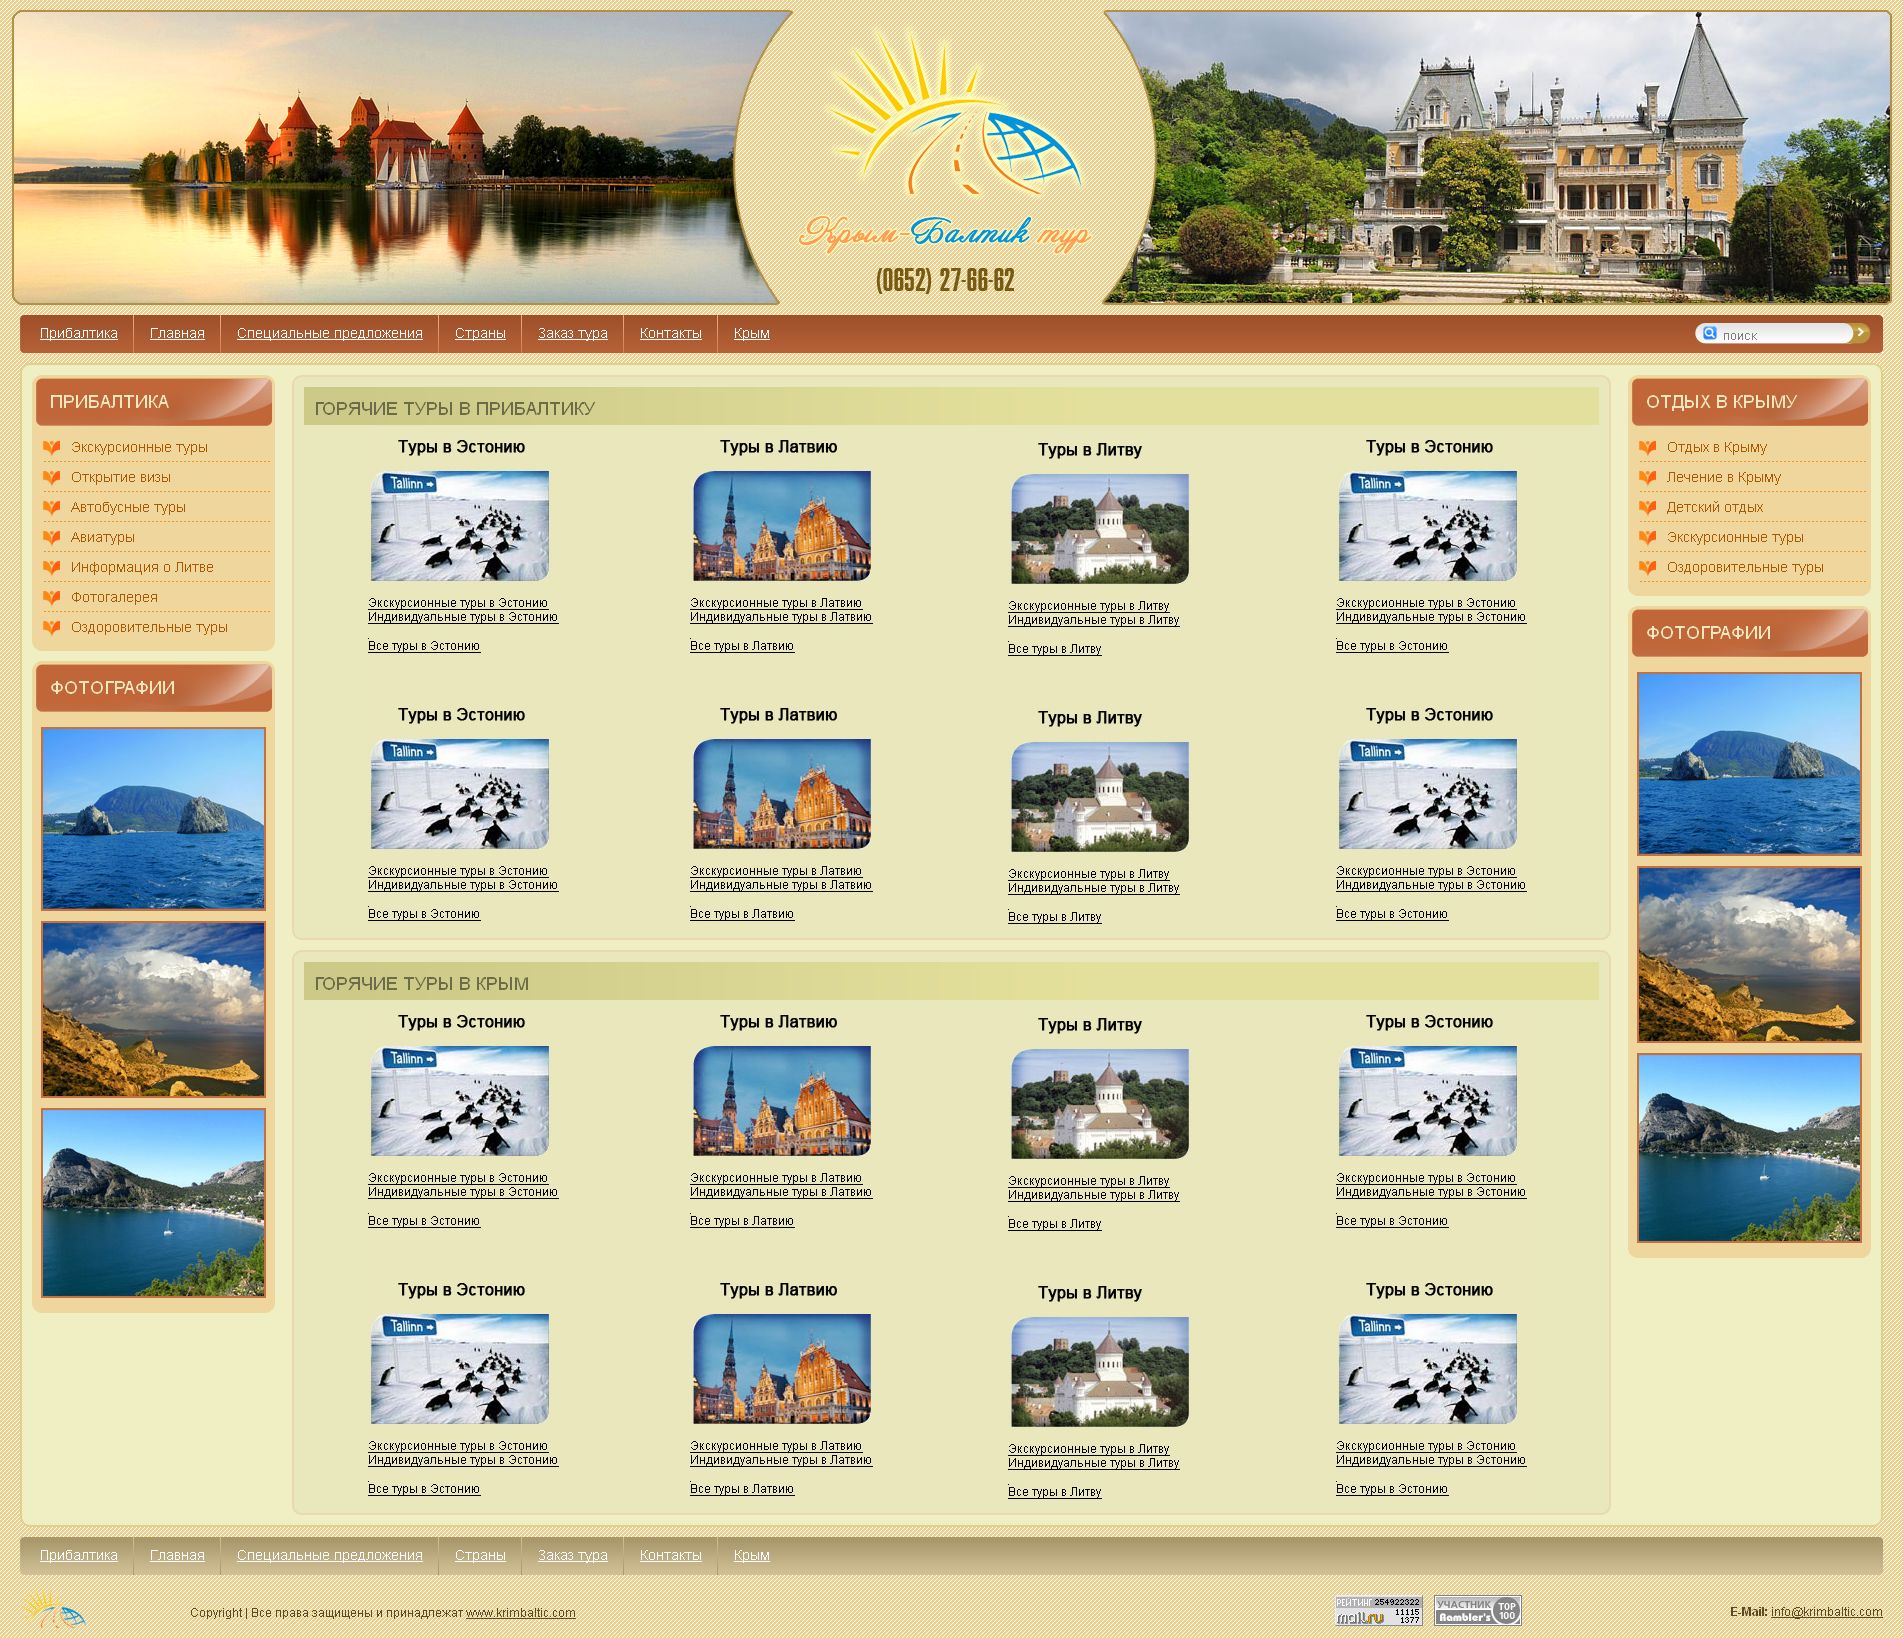Open Прибалтика in the top navigation bar
Viewport: 1903px width, 1638px height.
click(x=79, y=333)
